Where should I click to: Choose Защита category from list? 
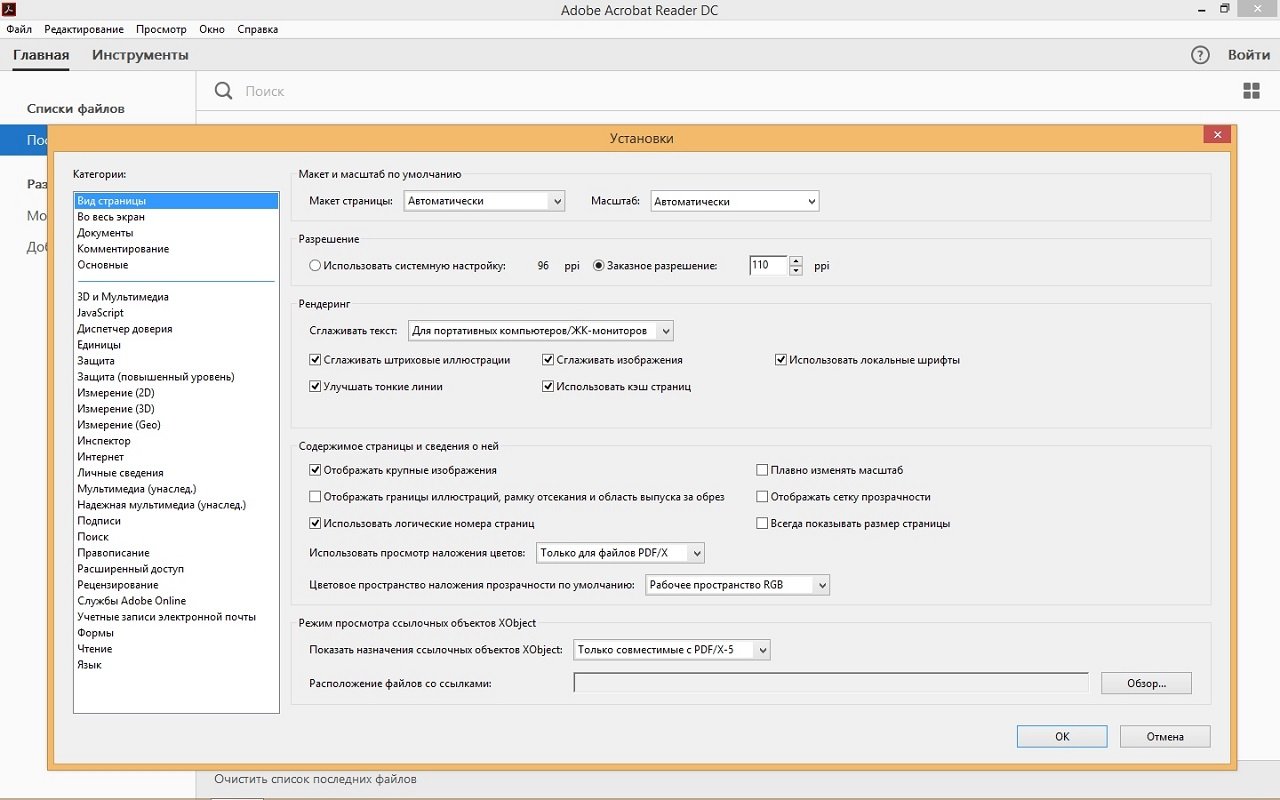tap(96, 361)
